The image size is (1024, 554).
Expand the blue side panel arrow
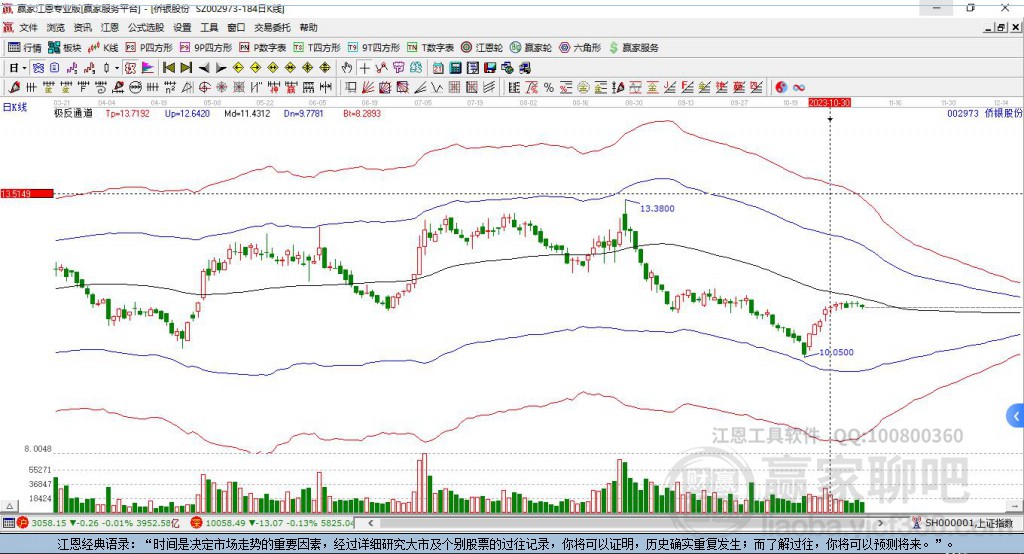point(1016,416)
